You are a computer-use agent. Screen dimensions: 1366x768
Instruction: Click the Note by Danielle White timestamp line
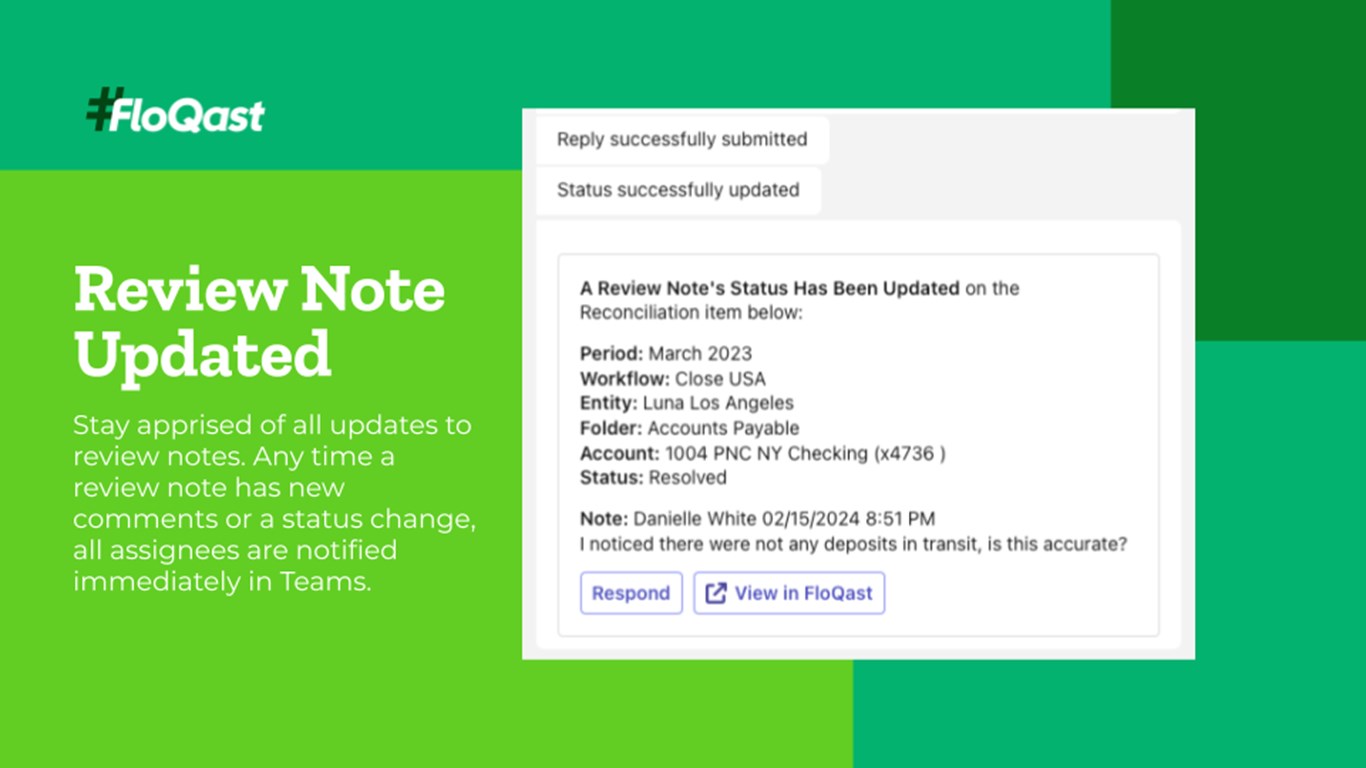click(757, 519)
